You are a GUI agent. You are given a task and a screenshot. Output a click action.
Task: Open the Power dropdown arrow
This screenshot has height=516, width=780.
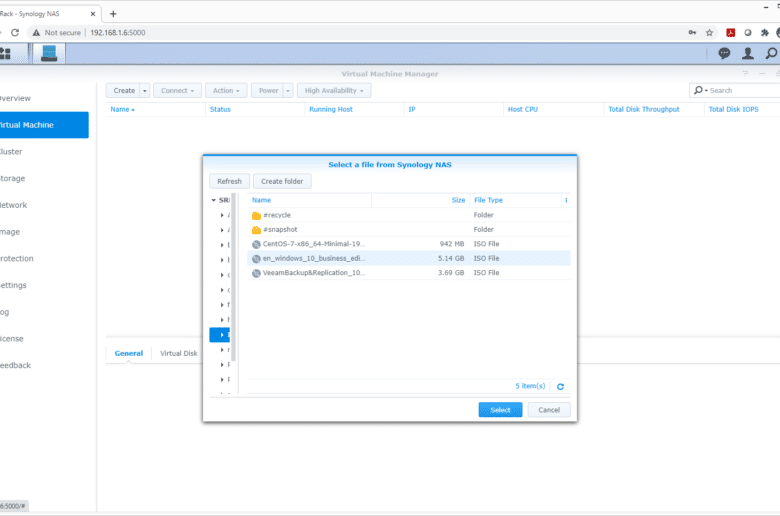pos(288,91)
